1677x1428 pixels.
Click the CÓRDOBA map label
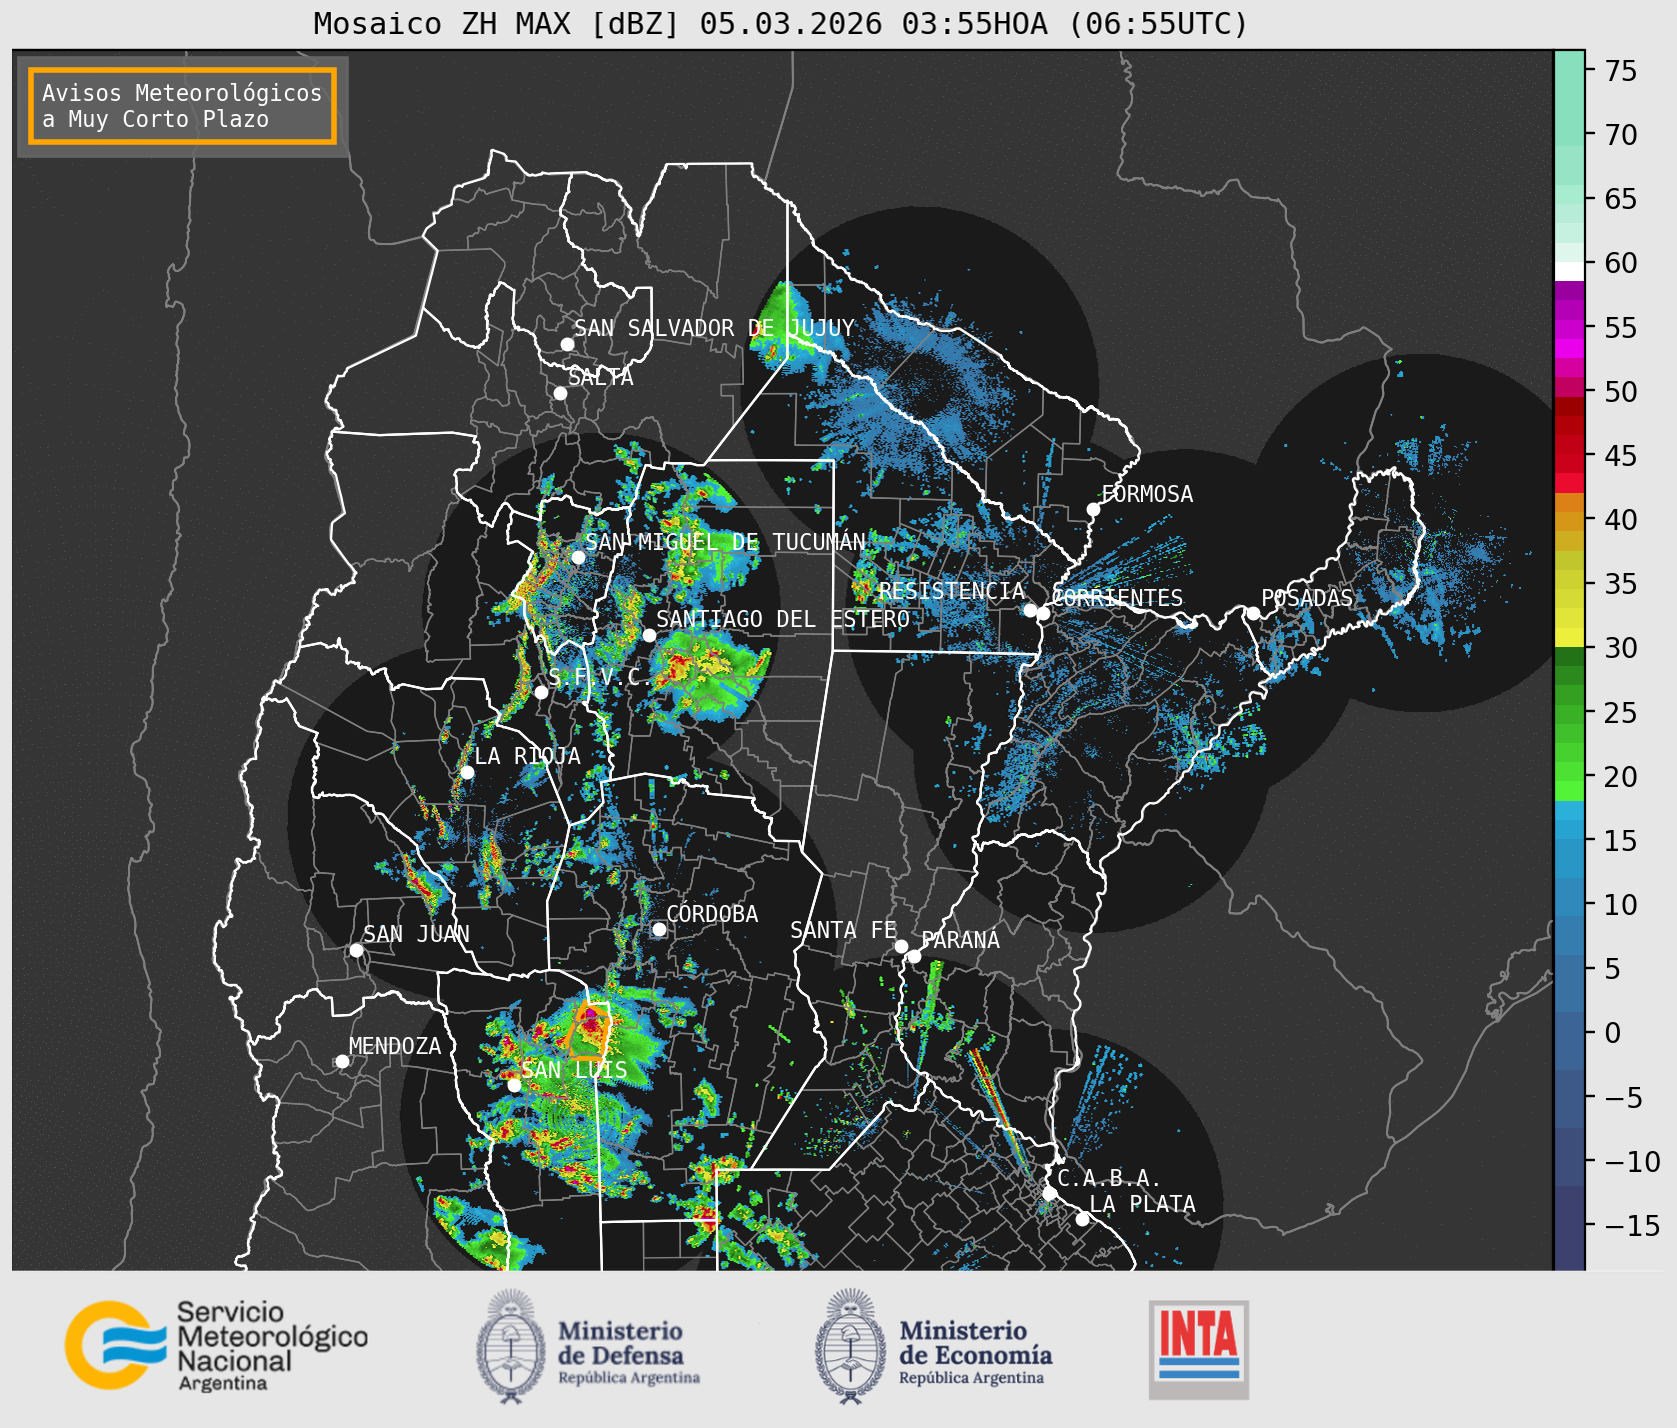tap(712, 914)
